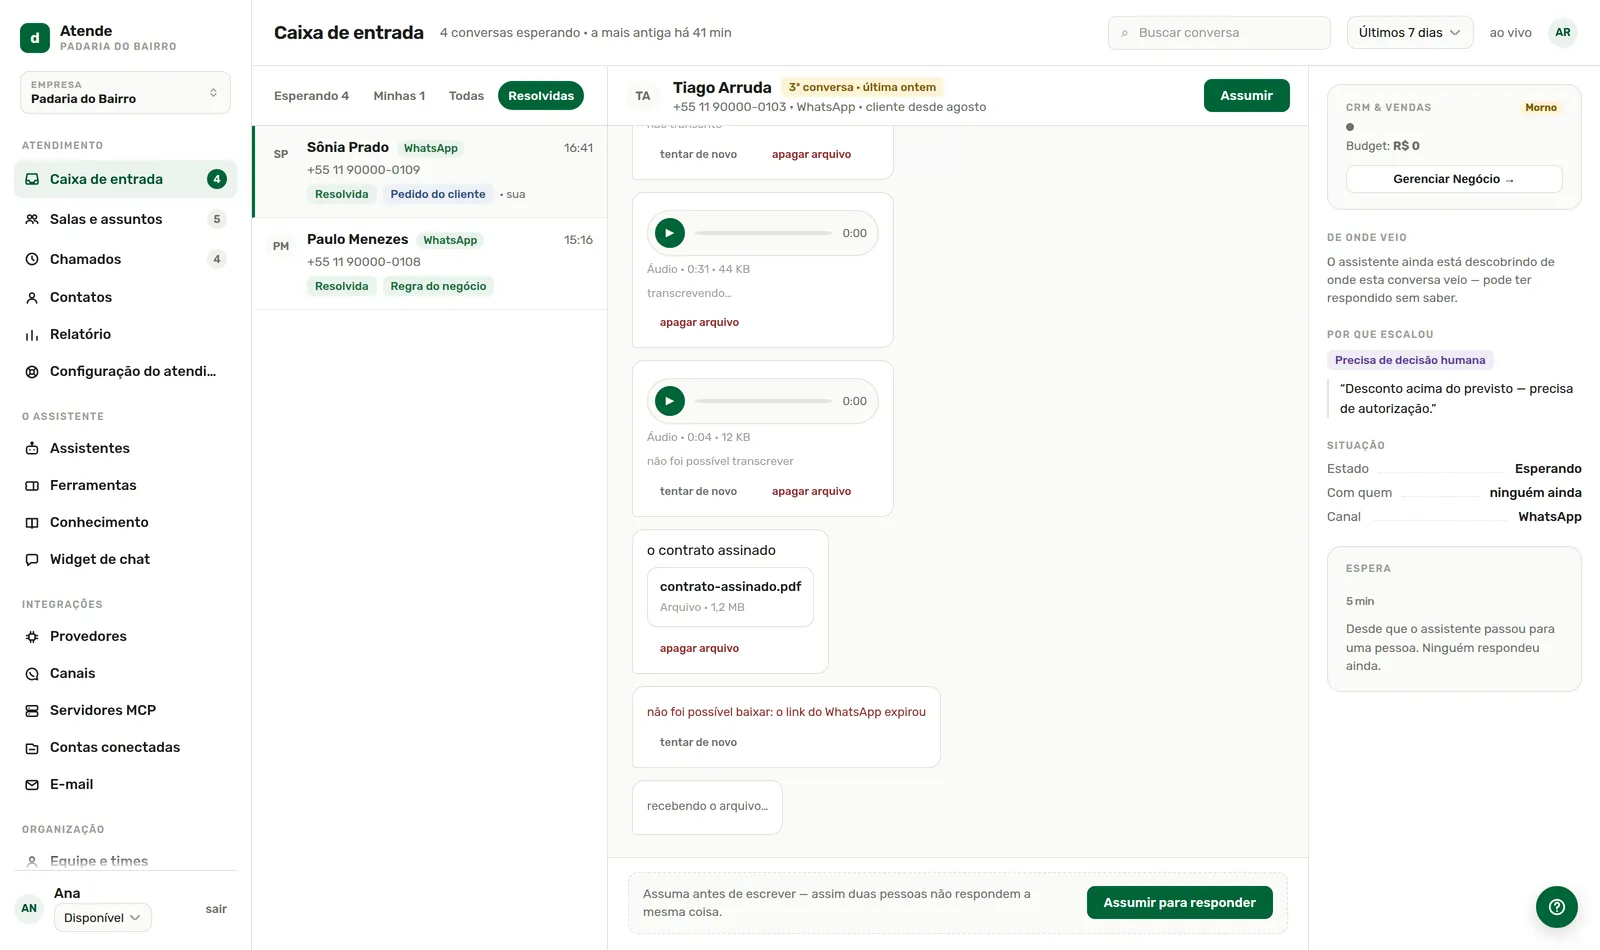Click Assumir para responder button

click(x=1179, y=902)
